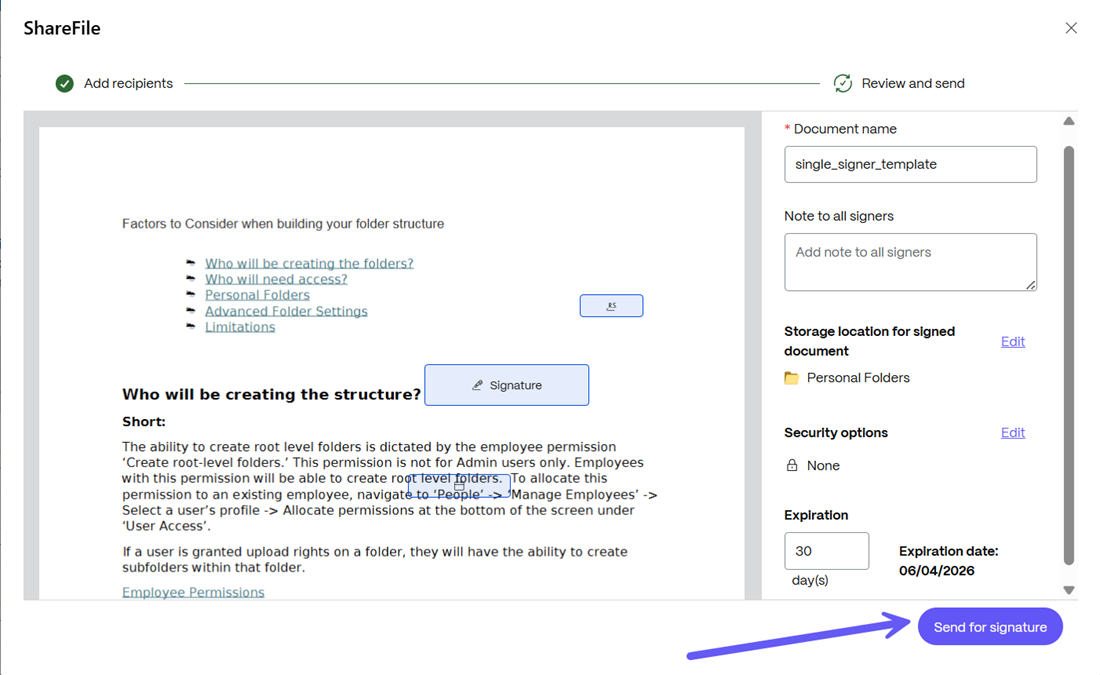Edit the storage location for signed document

(x=1012, y=342)
